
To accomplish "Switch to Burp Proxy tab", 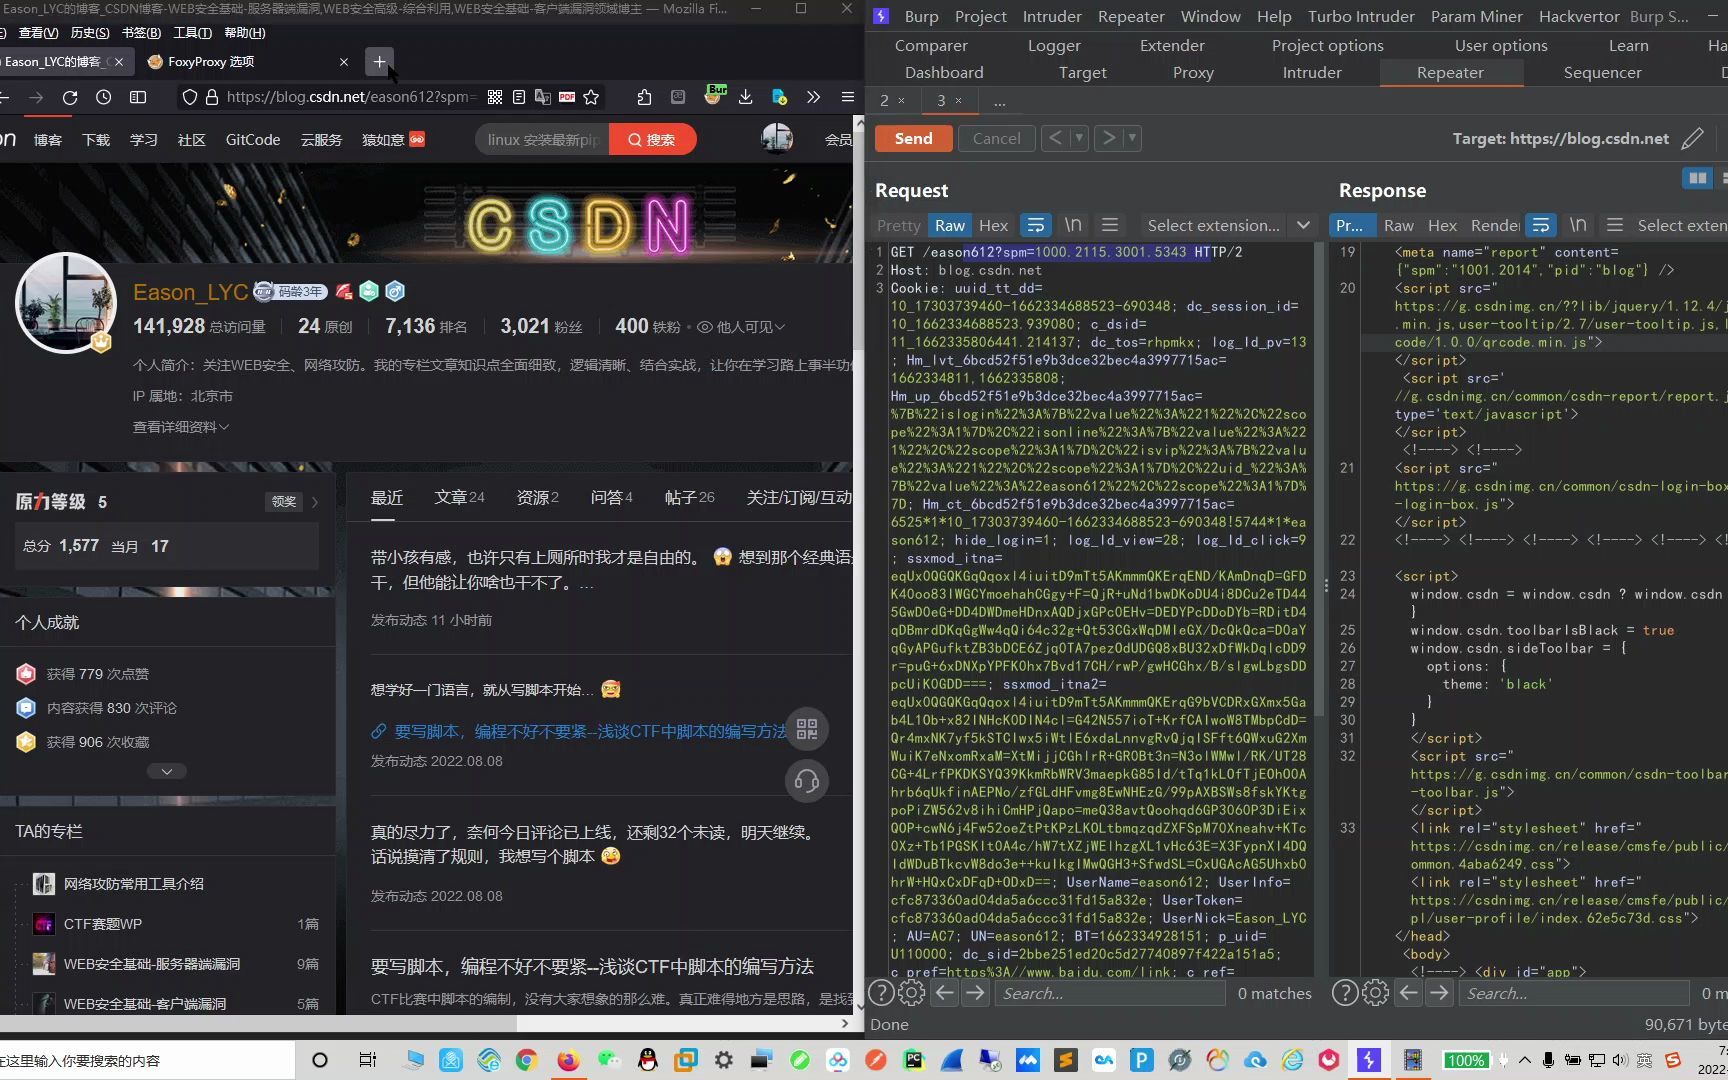I will [x=1193, y=72].
